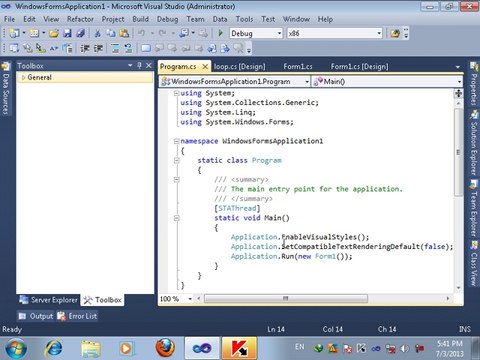
Task: Open the Tools menu
Action: pos(245,19)
